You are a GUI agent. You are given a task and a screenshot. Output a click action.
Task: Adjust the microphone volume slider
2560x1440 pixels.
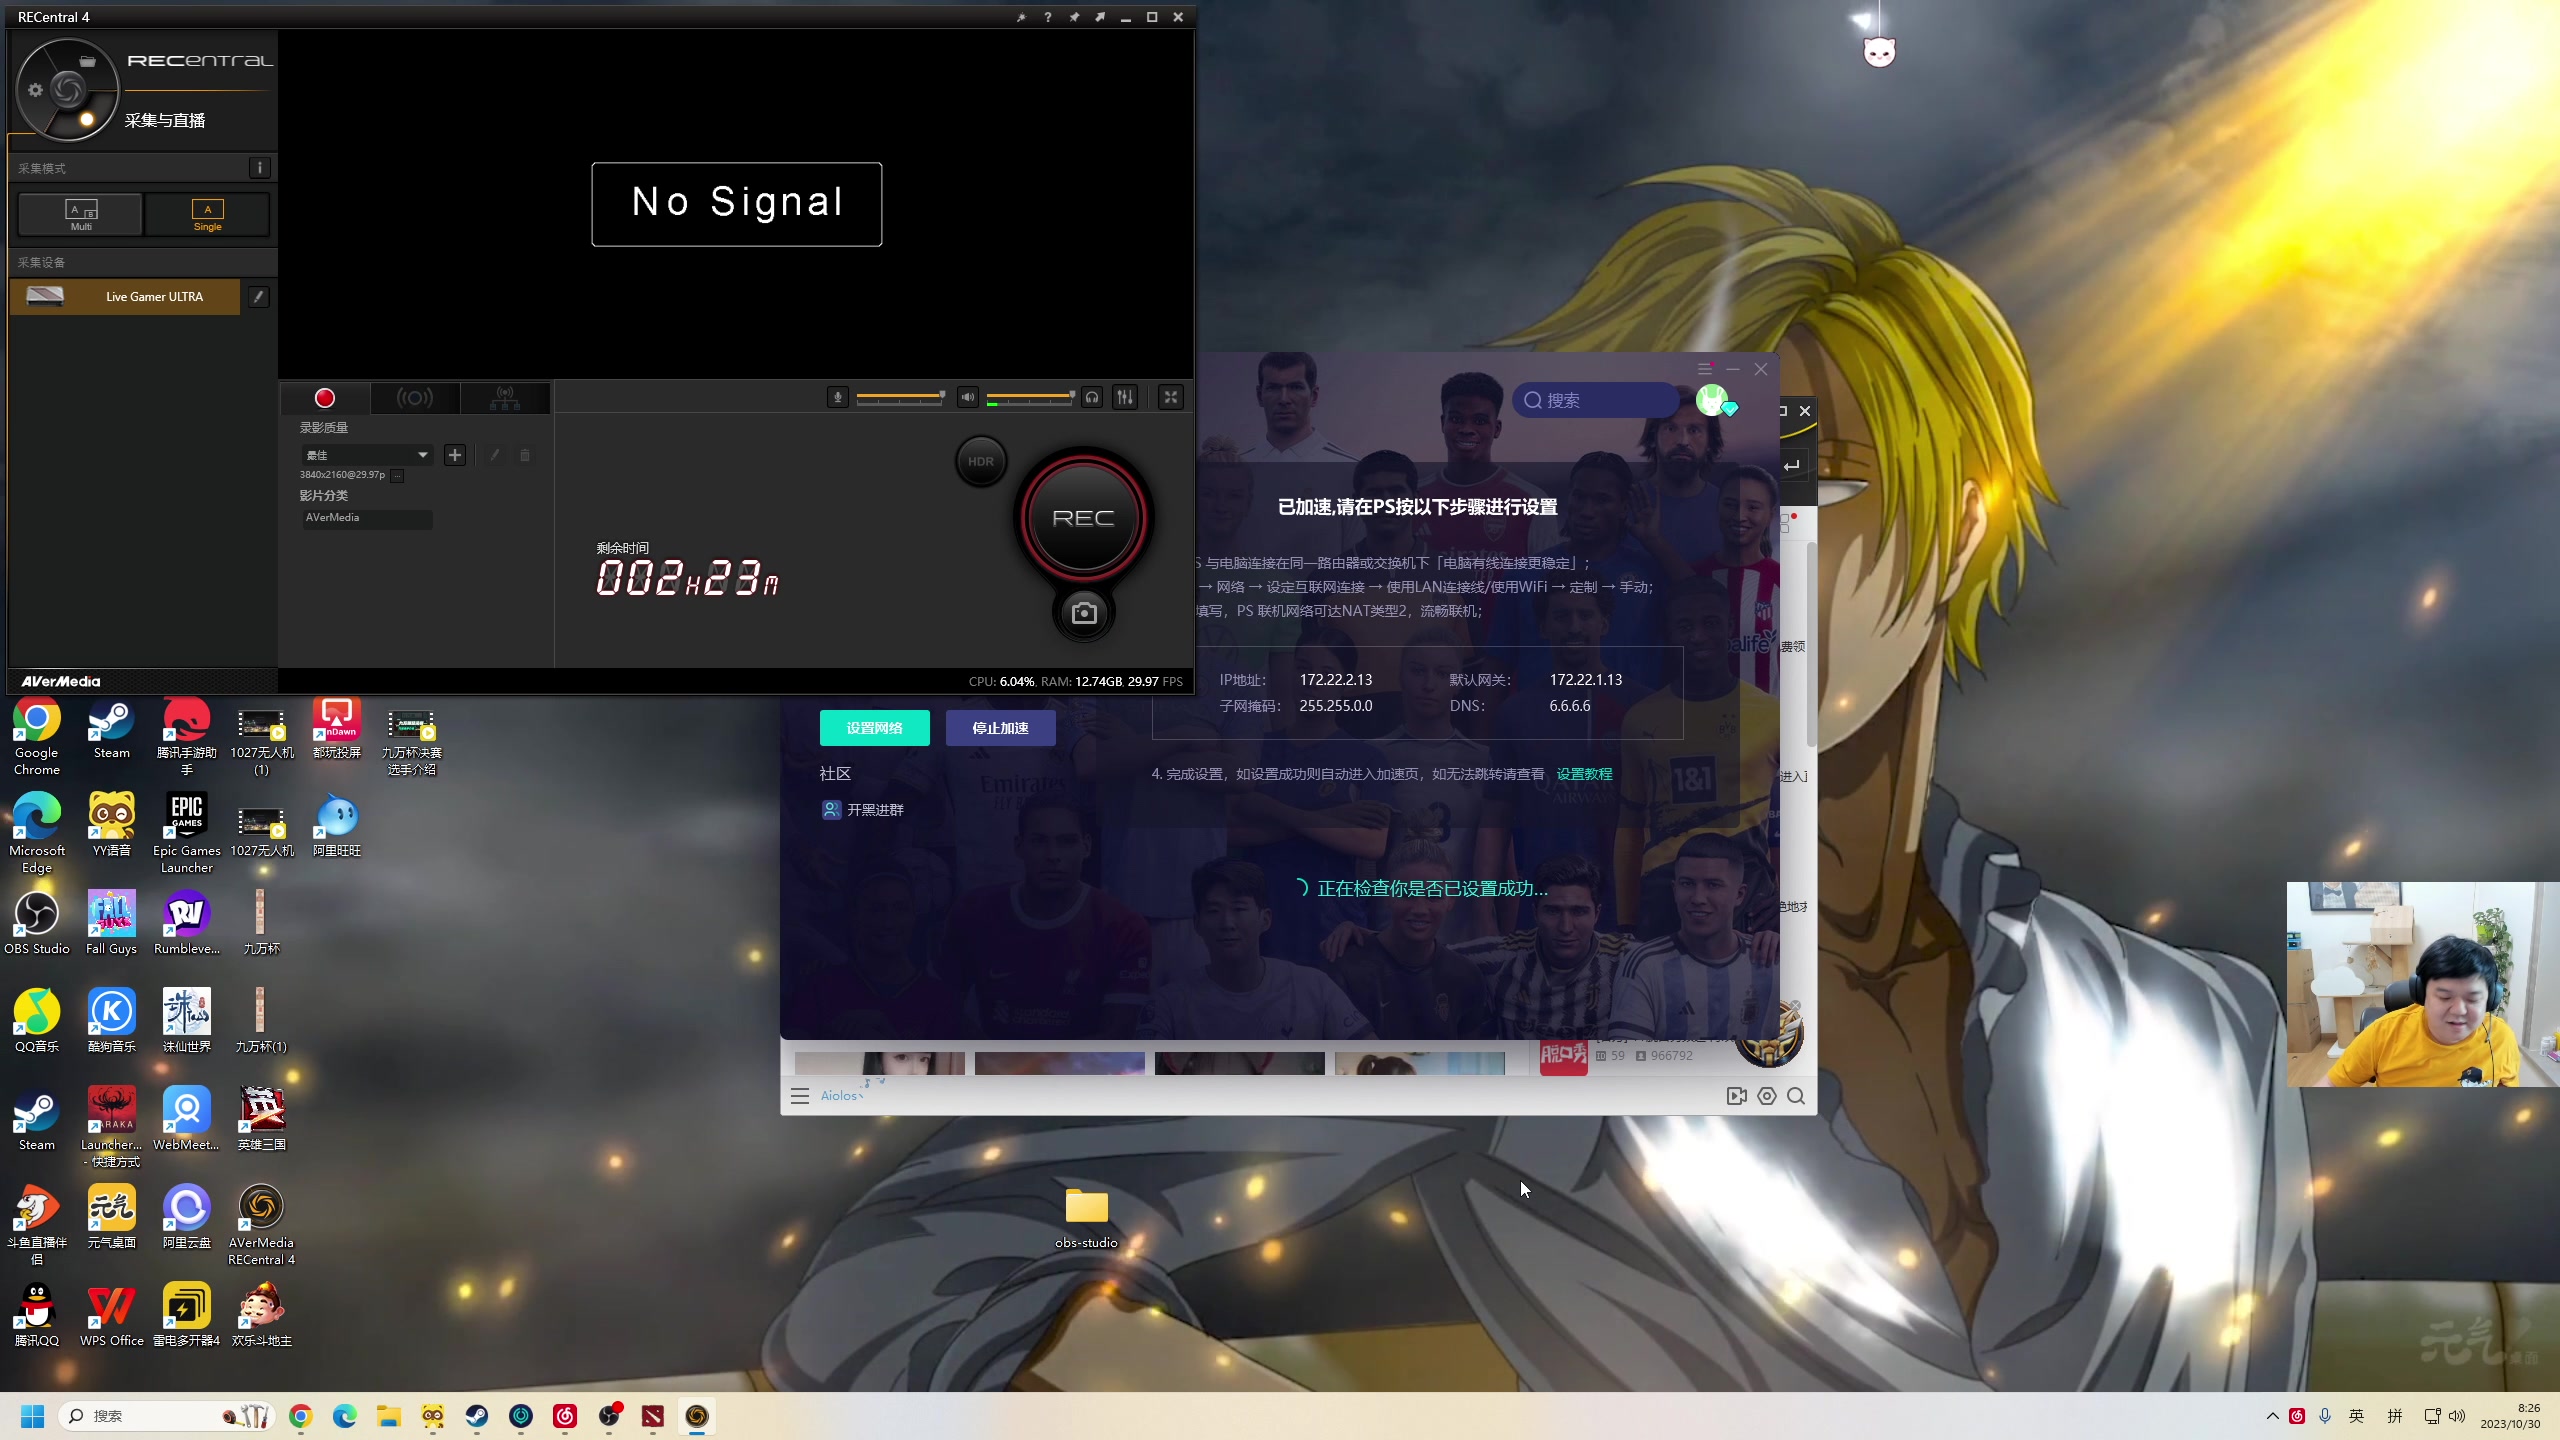point(901,398)
